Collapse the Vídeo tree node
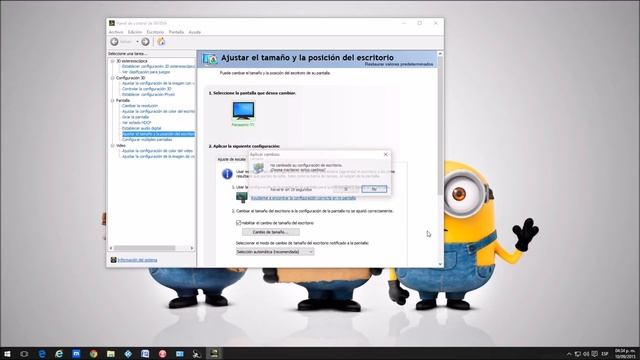Image resolution: width=640 pixels, height=360 pixels. coord(113,145)
